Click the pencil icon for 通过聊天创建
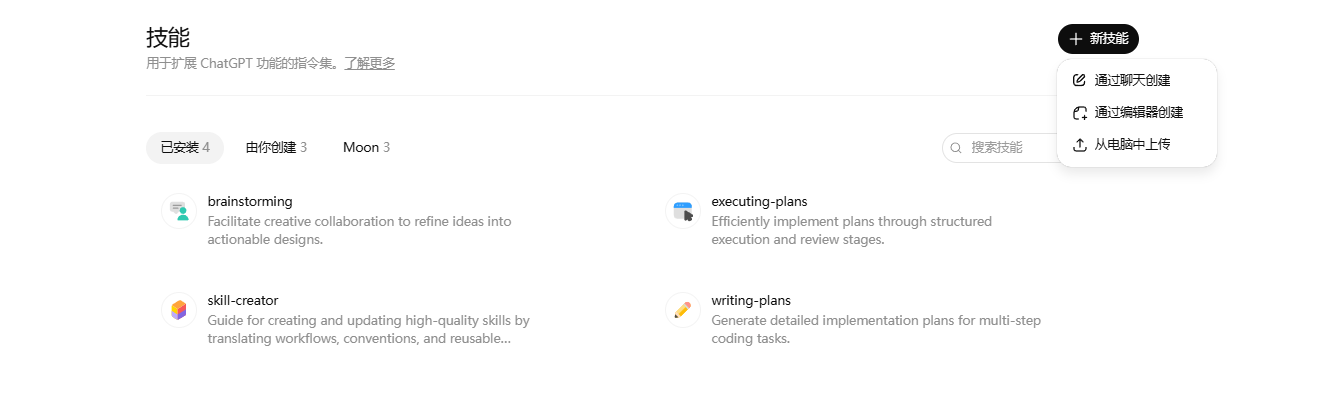 pos(1079,80)
